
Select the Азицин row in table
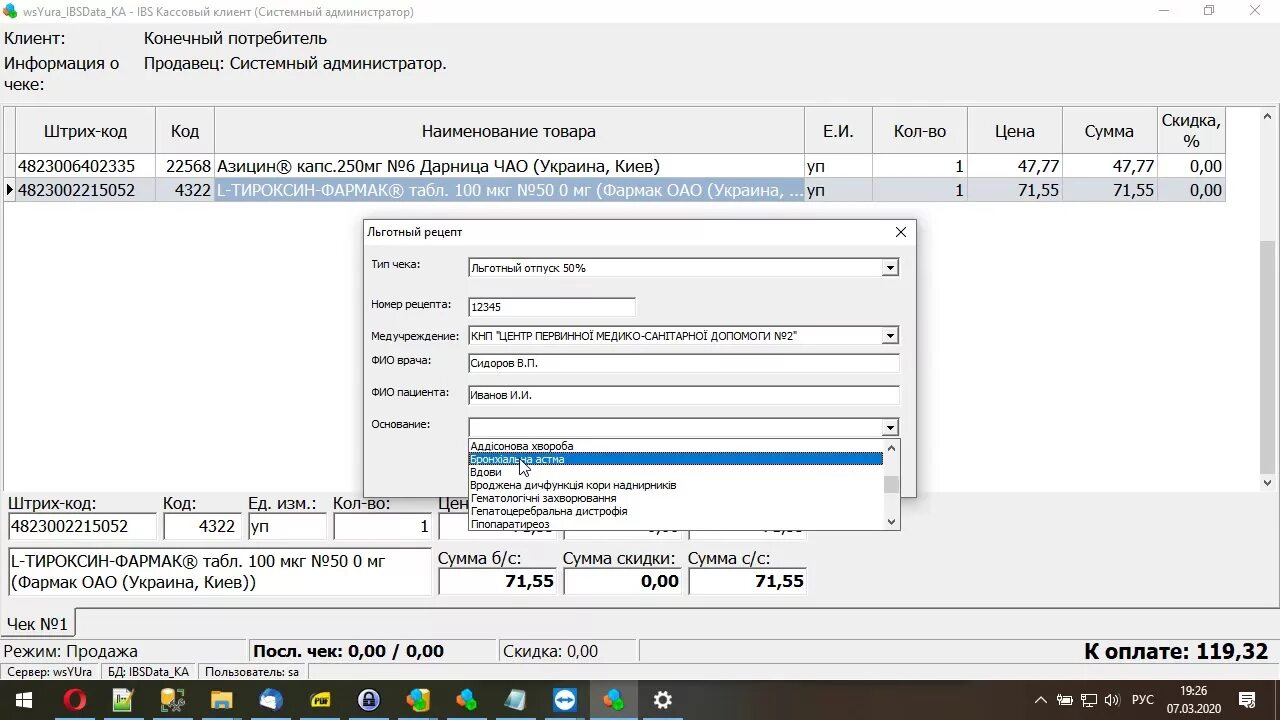(614, 166)
